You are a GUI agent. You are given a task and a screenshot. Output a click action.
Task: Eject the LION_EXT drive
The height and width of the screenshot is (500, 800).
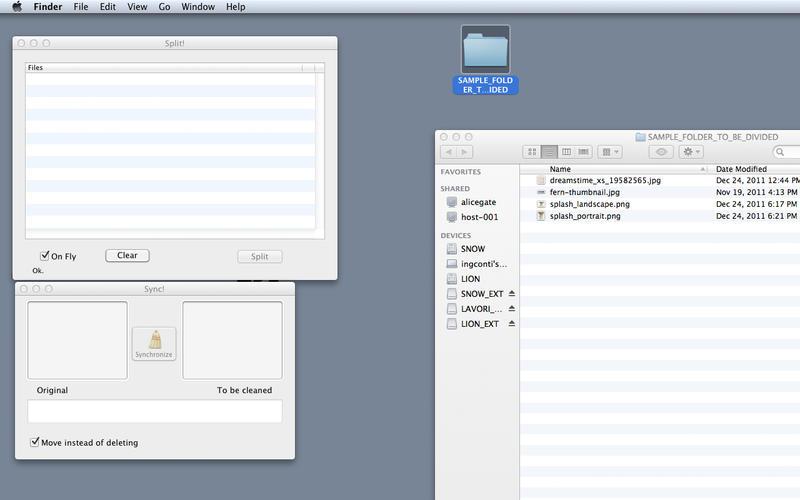point(512,324)
